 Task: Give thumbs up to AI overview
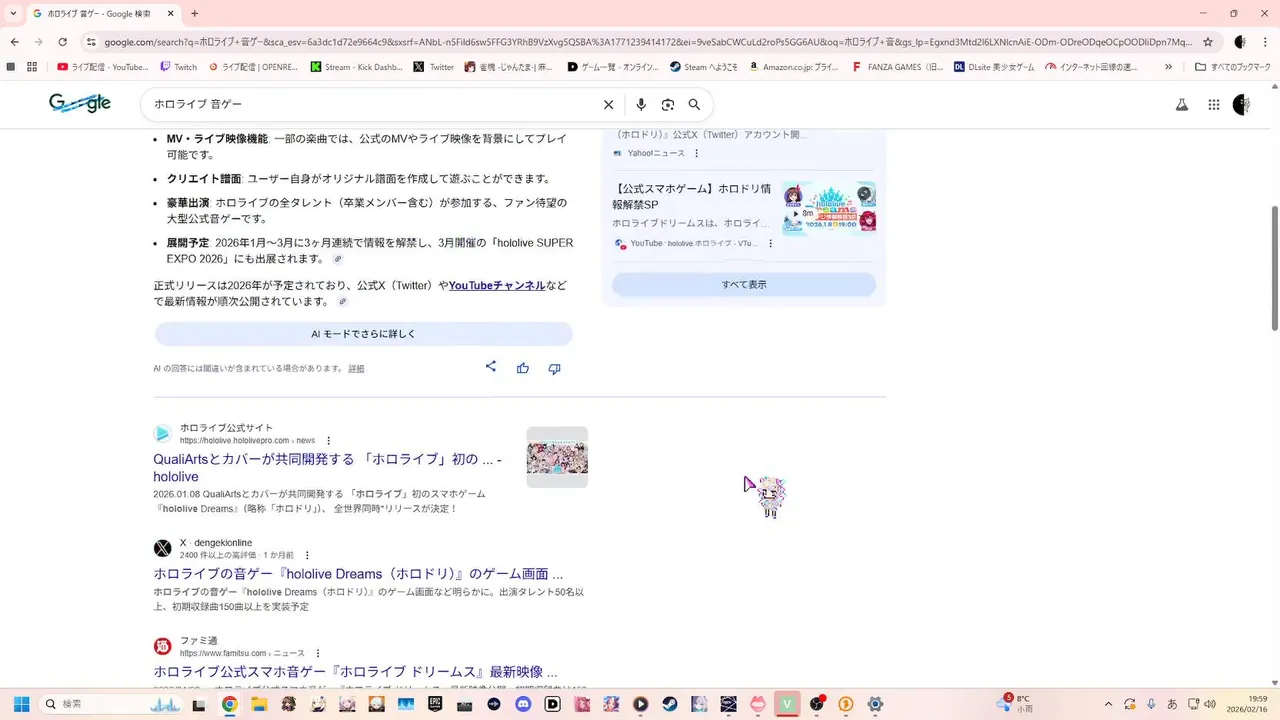[522, 368]
